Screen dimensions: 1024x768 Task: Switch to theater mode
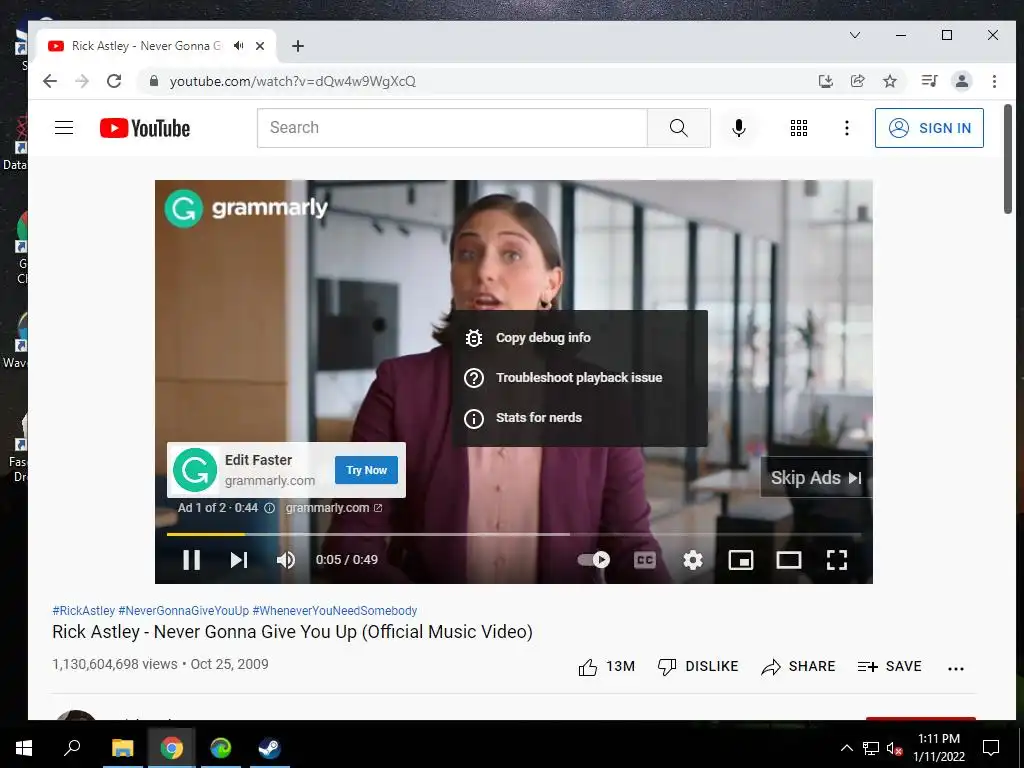(789, 560)
